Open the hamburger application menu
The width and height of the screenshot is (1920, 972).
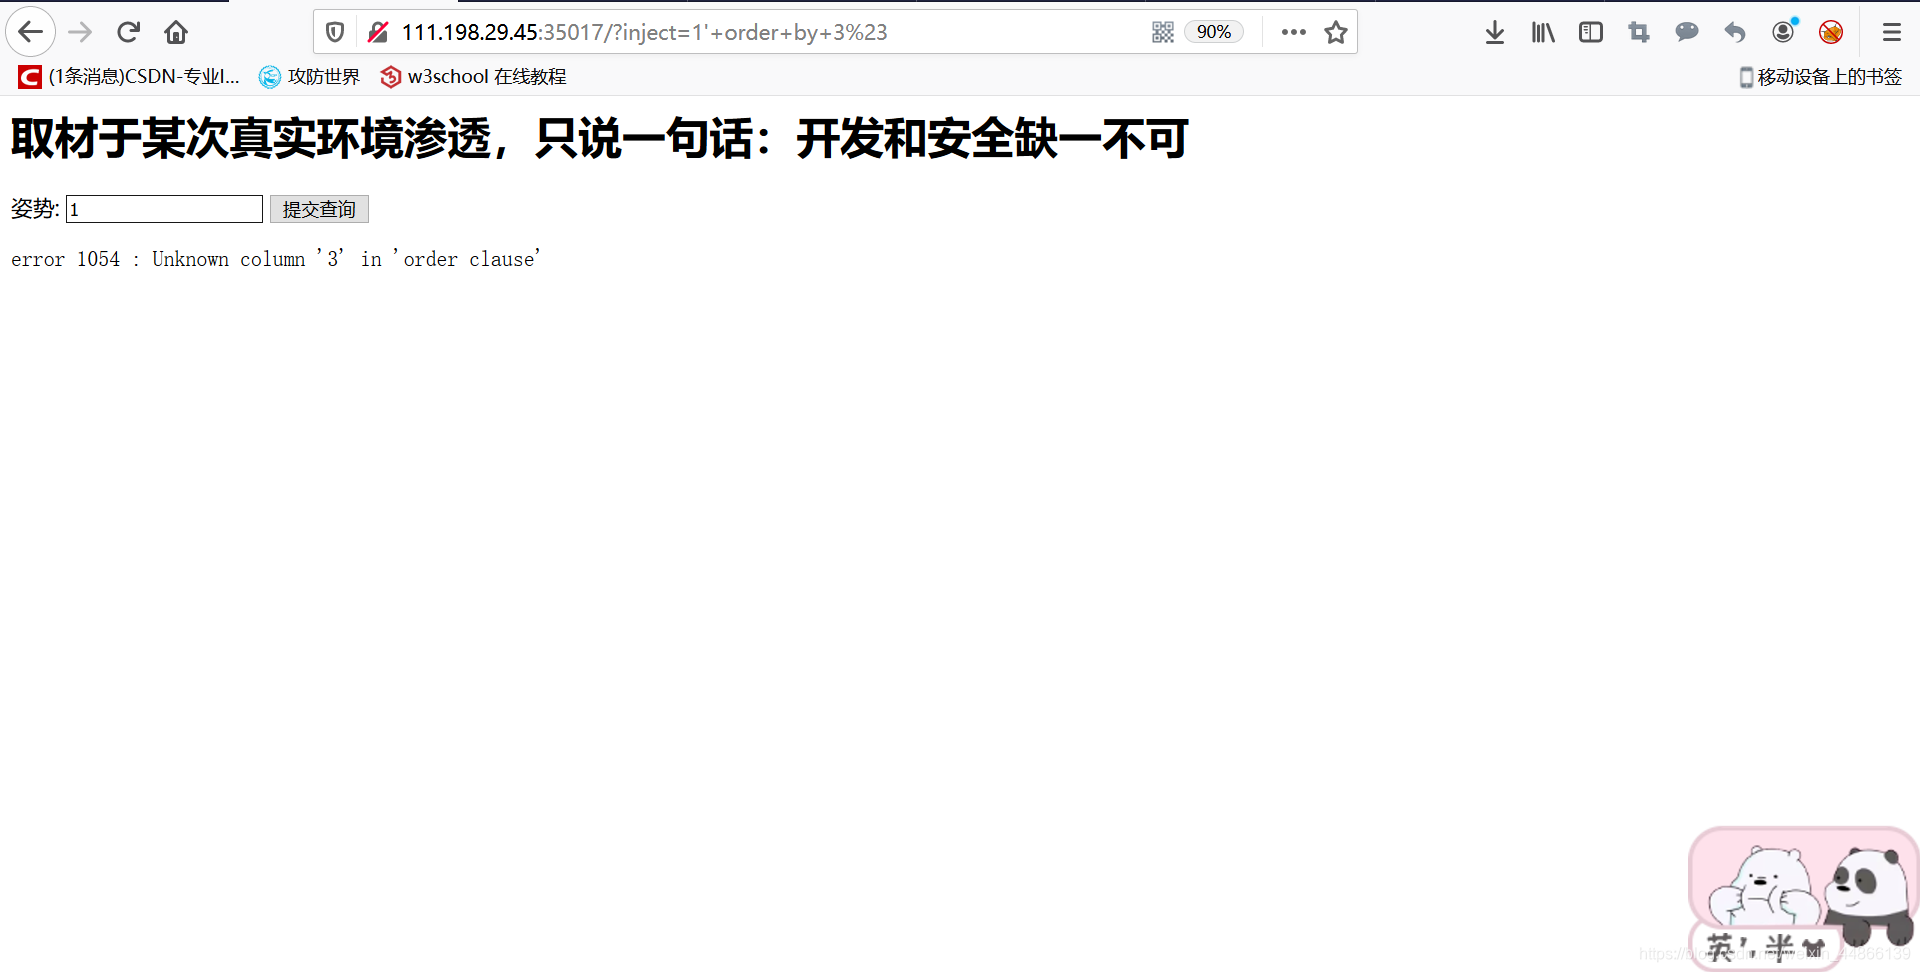tap(1891, 31)
